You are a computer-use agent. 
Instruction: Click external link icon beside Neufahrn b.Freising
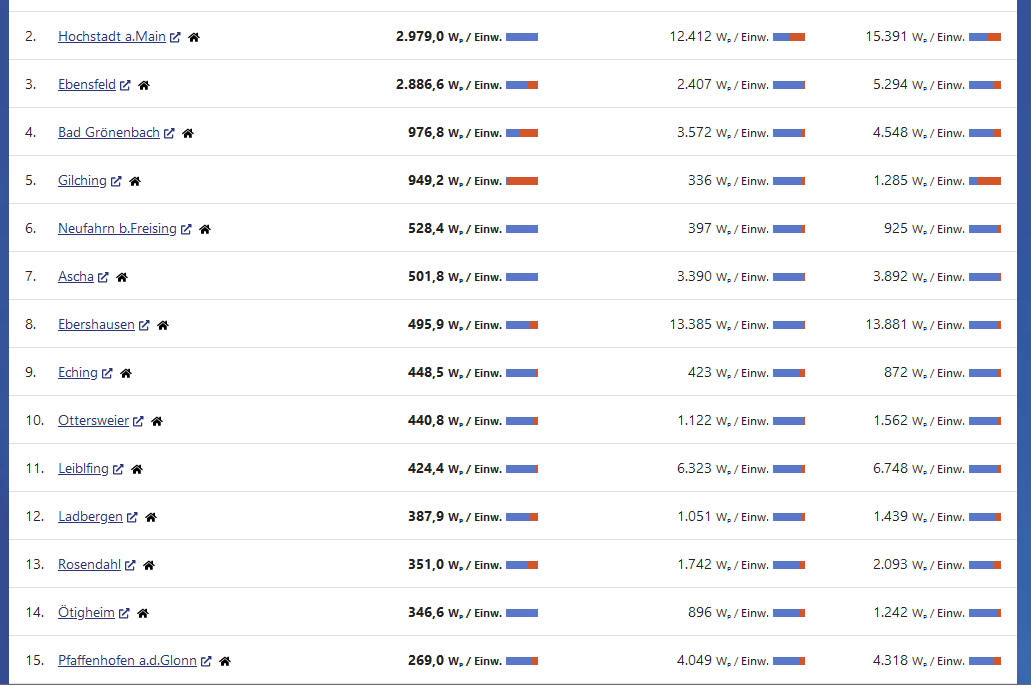(186, 229)
